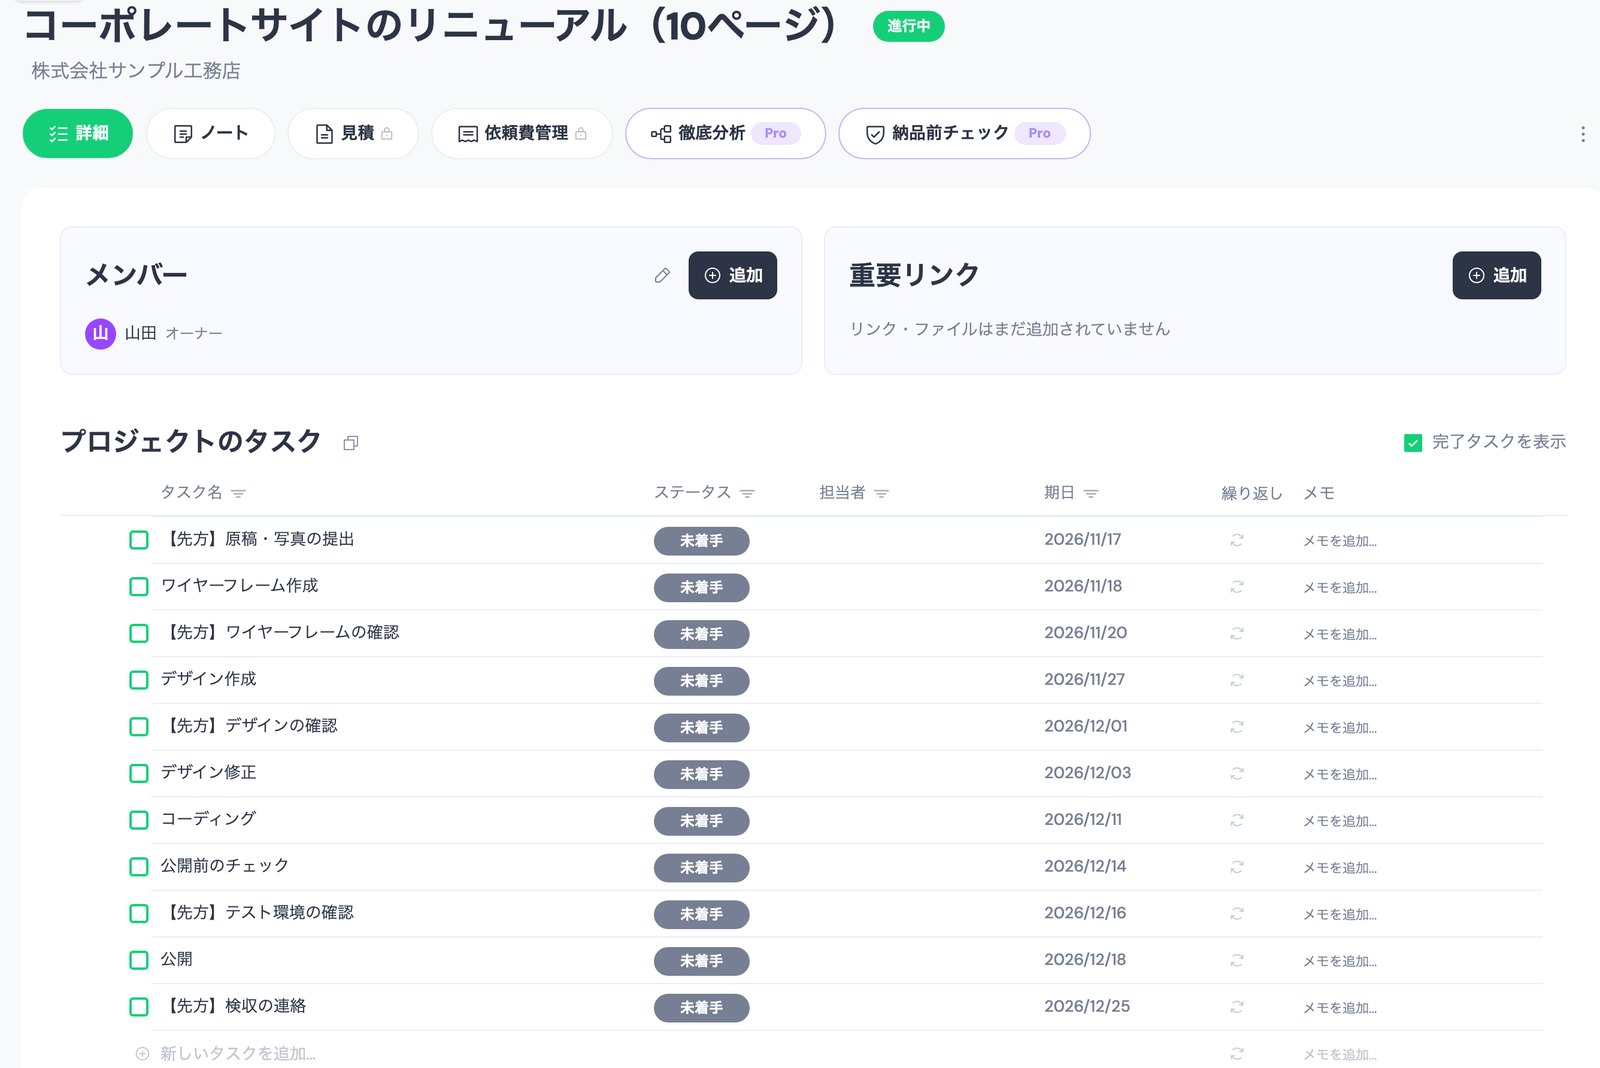Click 追加 button in 重要リンク panel
The image size is (1600, 1068).
coord(1497,275)
